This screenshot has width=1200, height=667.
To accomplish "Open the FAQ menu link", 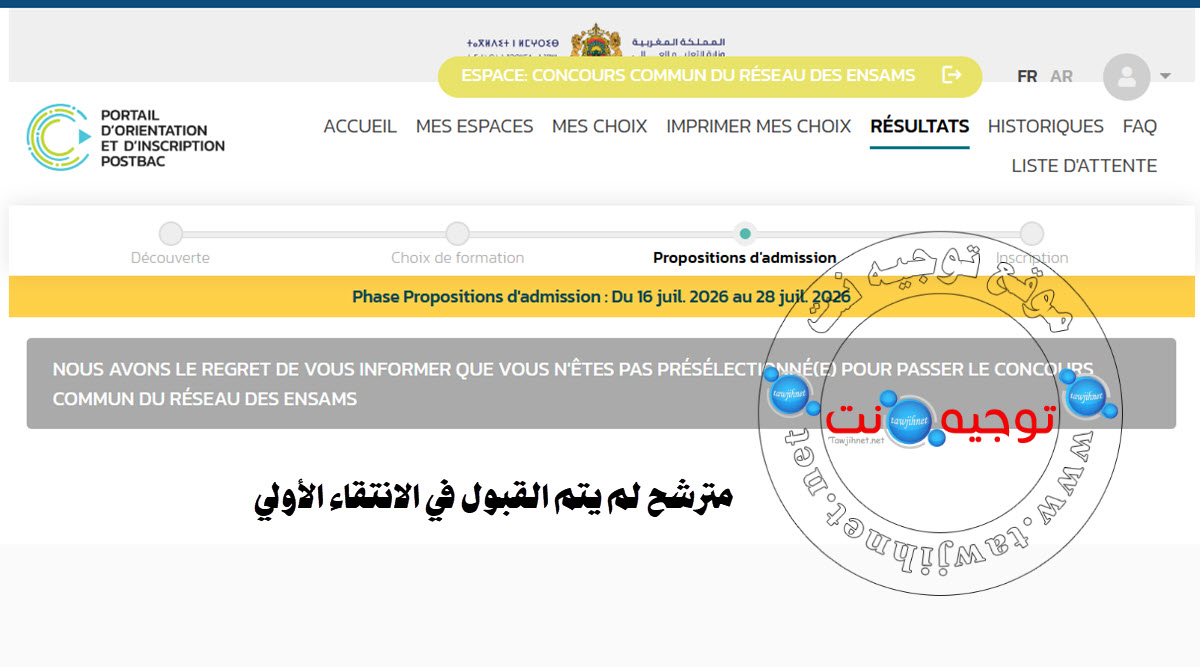I will coord(1139,126).
